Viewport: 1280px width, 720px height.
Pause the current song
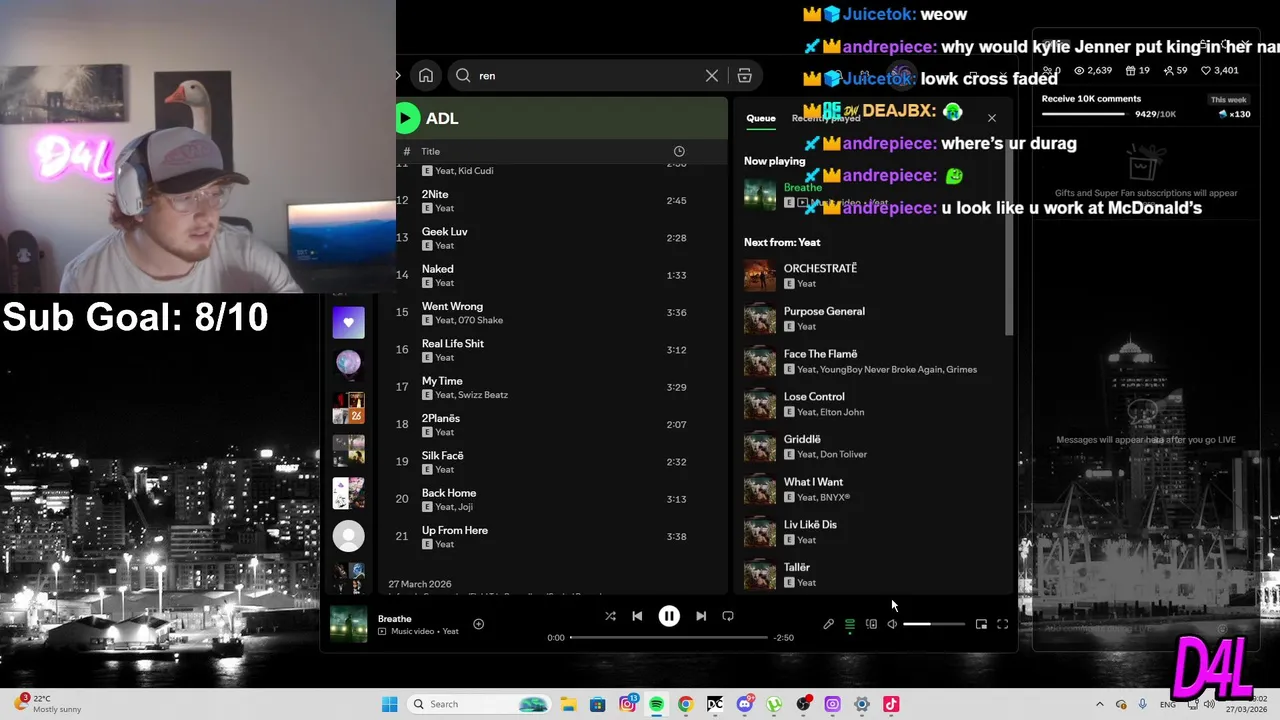[669, 617]
